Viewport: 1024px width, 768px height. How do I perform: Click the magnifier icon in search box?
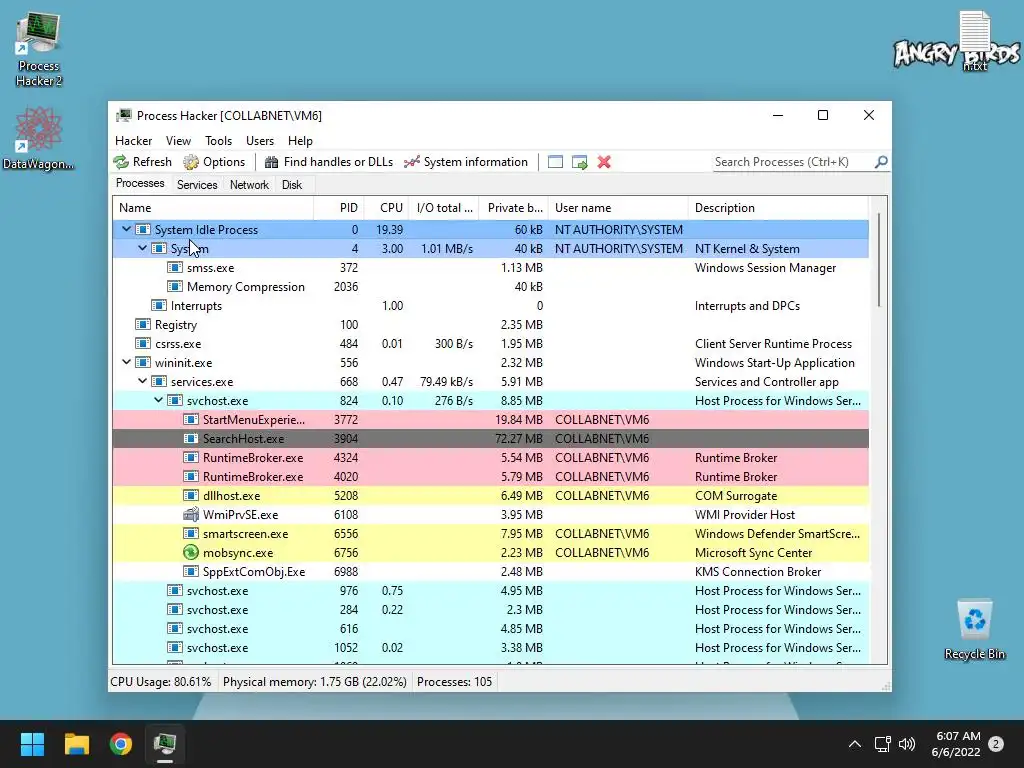tap(881, 161)
